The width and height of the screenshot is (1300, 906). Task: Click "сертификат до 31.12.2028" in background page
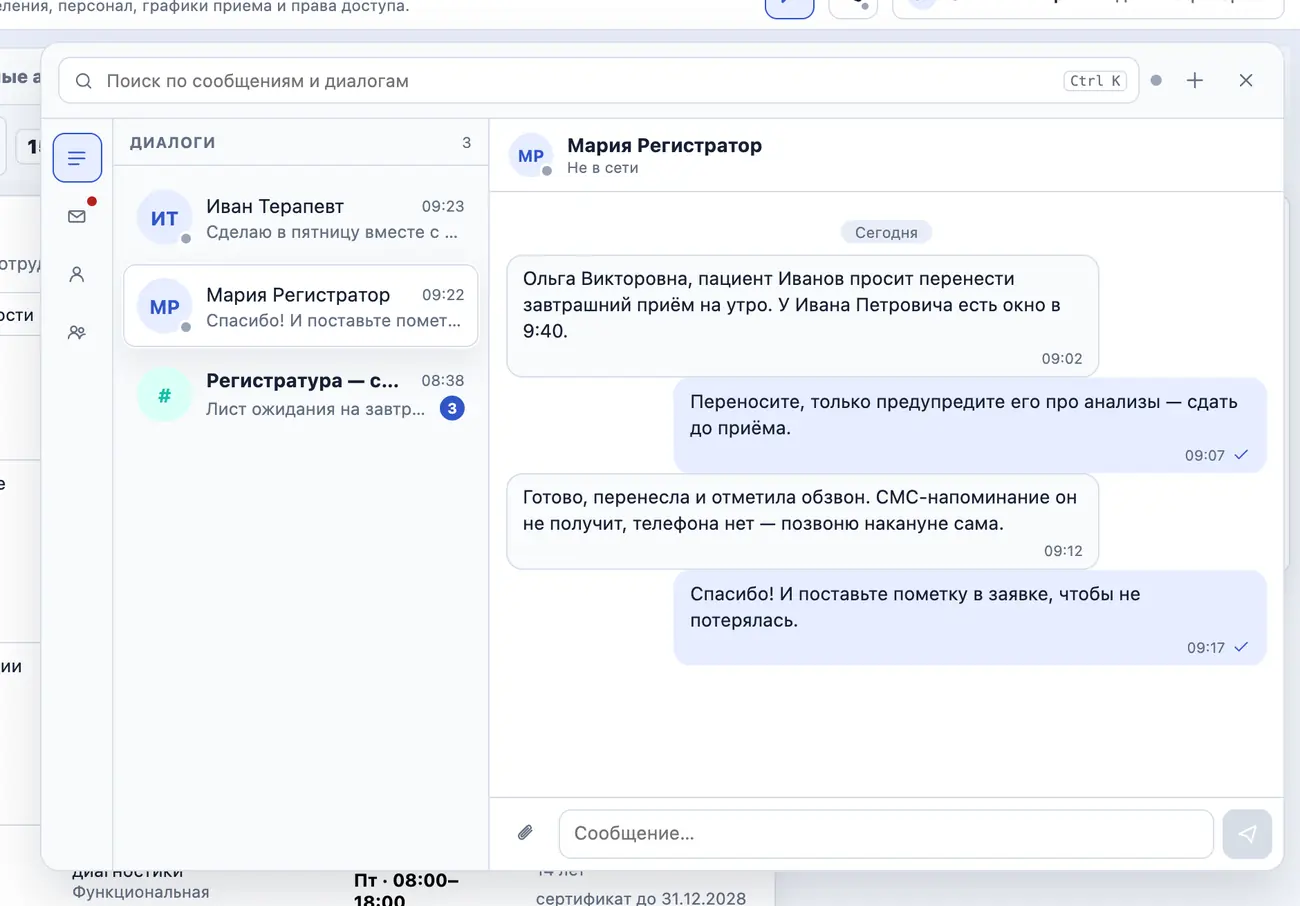(641, 898)
